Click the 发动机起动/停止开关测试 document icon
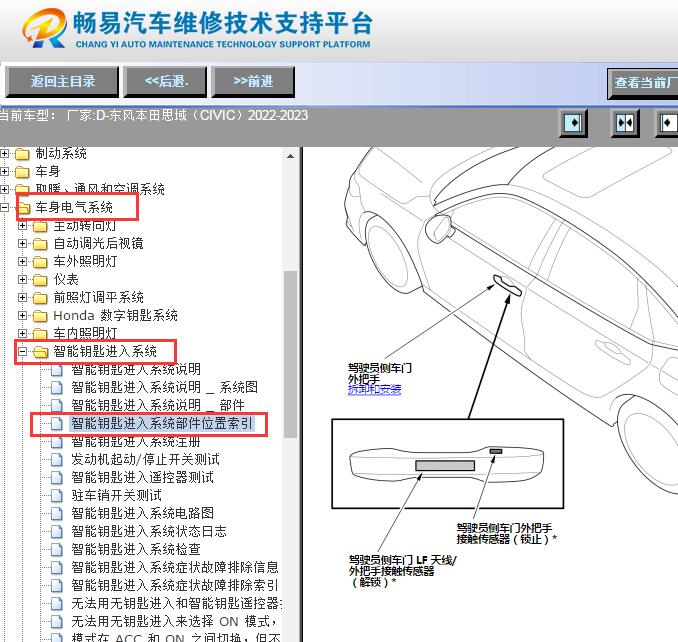 (57, 460)
